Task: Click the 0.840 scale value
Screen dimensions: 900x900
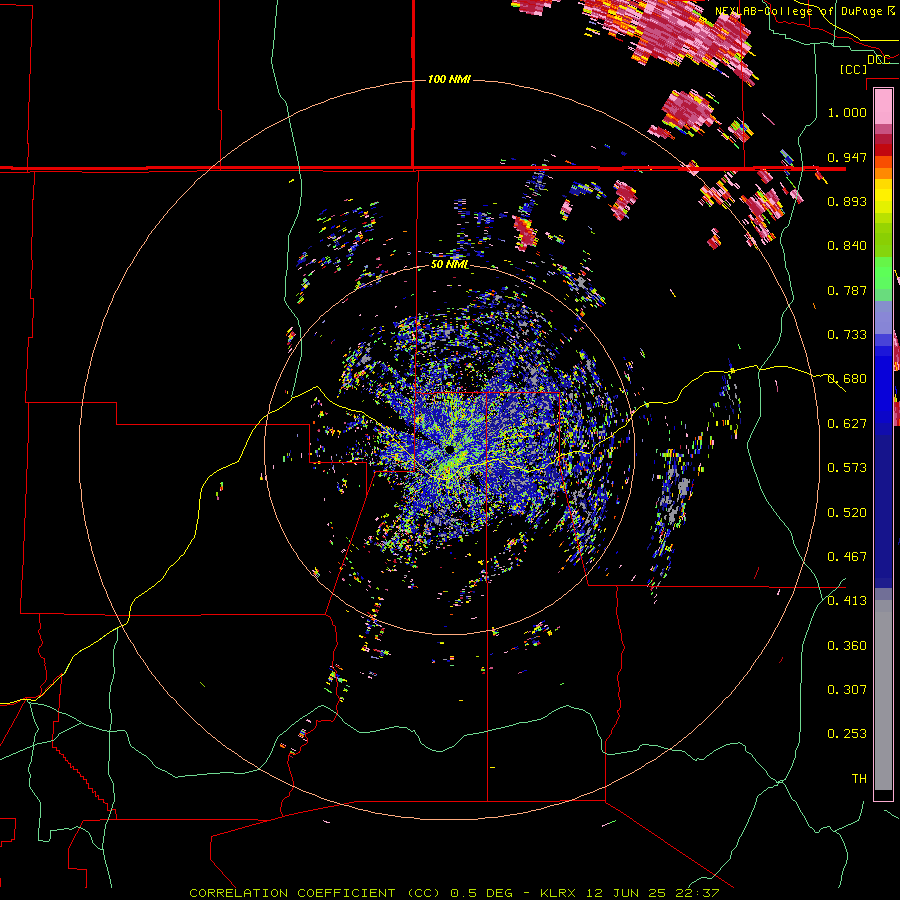Action: (x=847, y=245)
